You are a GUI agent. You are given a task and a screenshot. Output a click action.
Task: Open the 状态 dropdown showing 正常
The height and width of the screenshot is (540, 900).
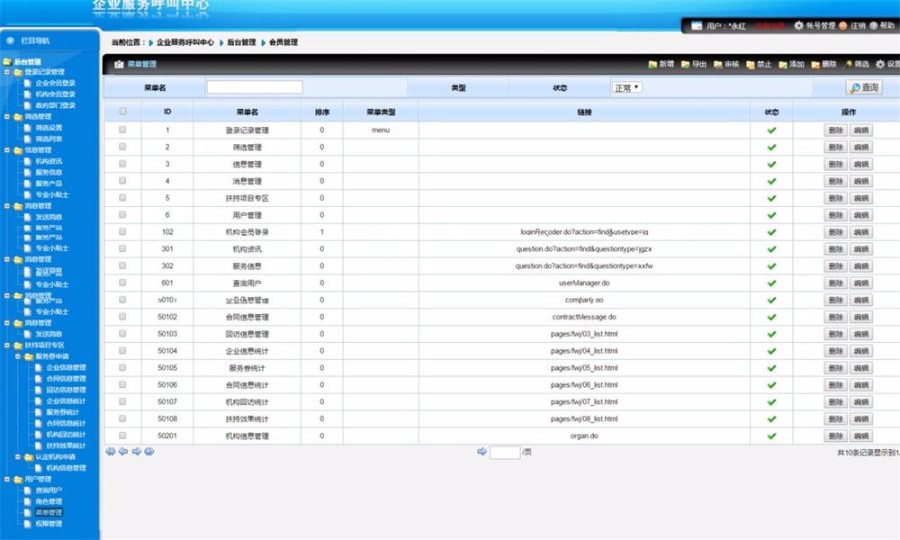tap(627, 88)
